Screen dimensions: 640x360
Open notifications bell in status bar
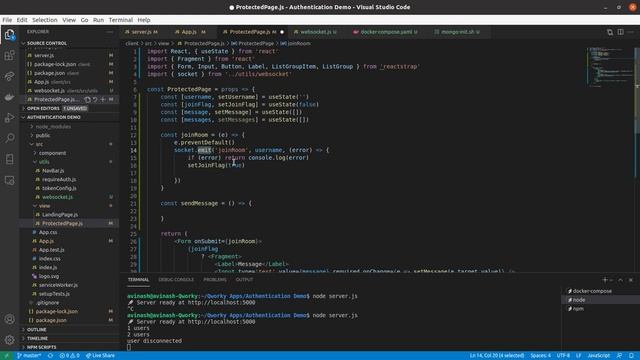[631, 356]
